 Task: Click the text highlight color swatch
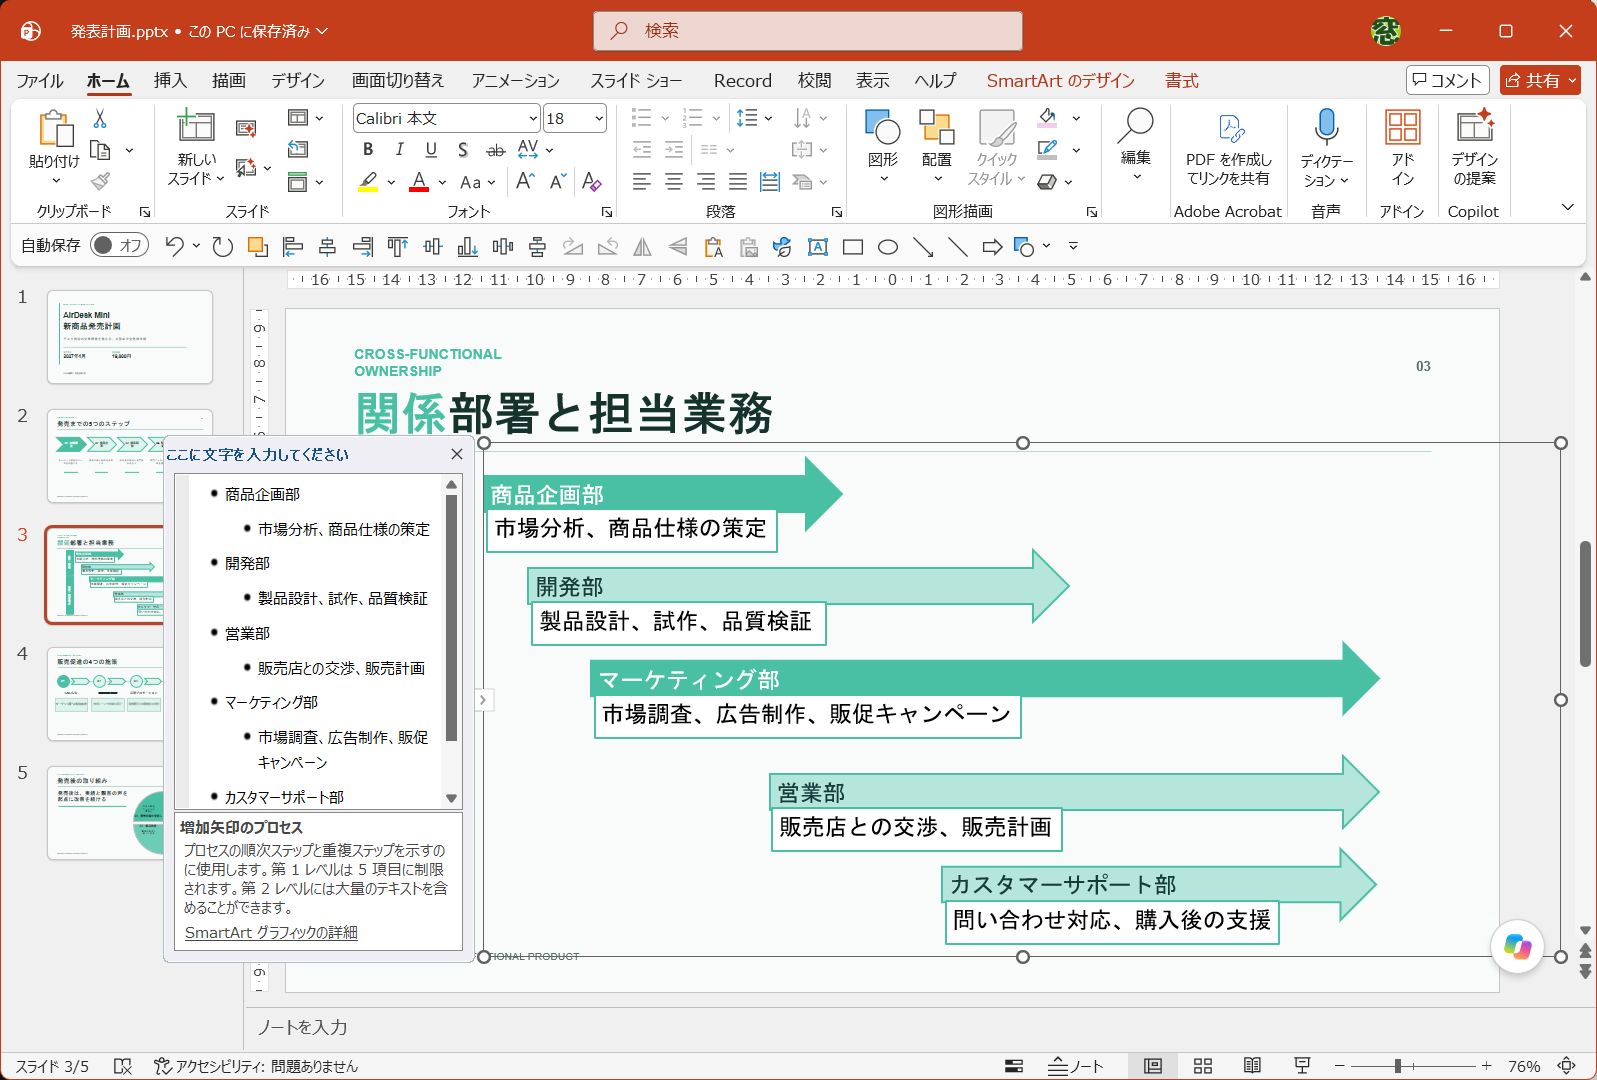(x=368, y=182)
